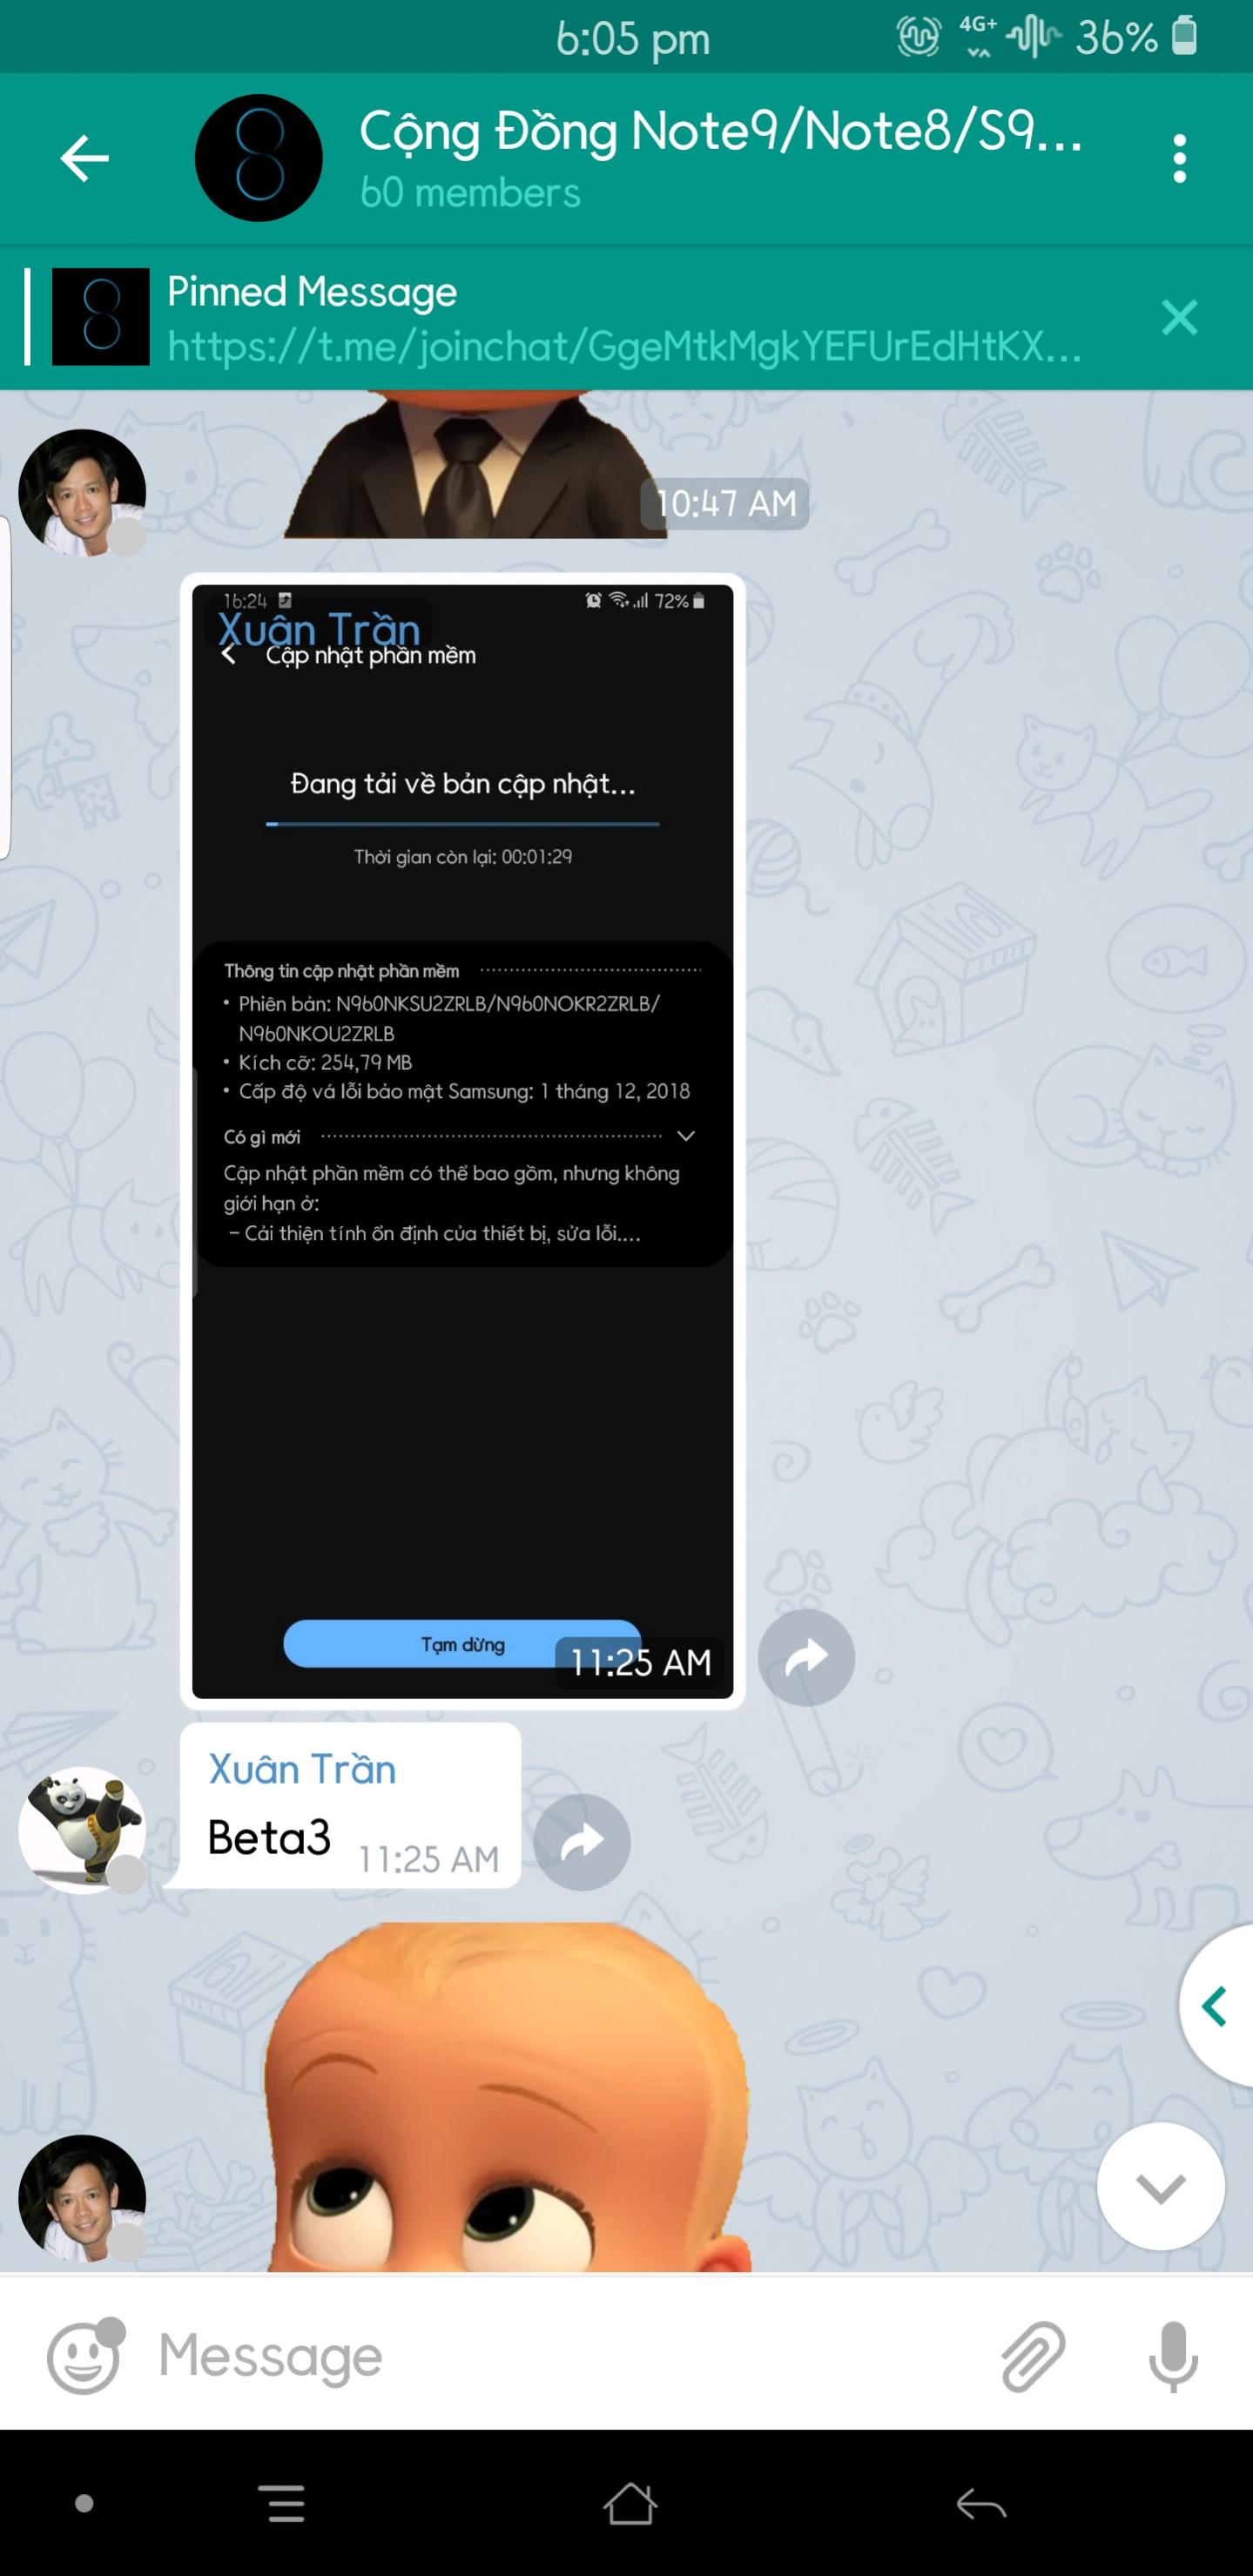Viewport: 1253px width, 2576px height.
Task: Attach a file with the paperclip
Action: (1033, 2357)
